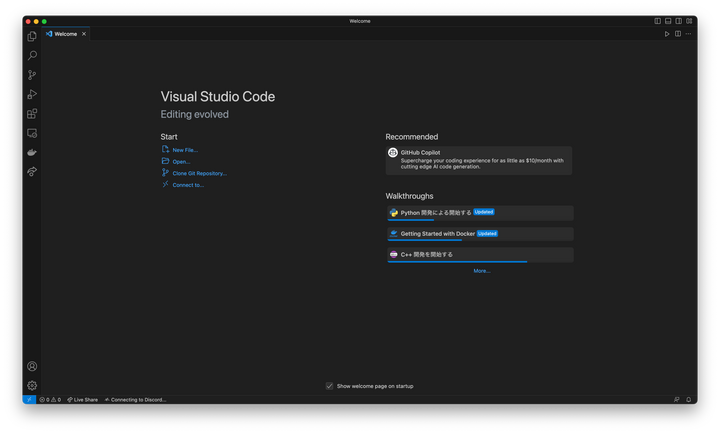
Task: Open Getting Started with Docker walkthrough
Action: click(x=480, y=234)
